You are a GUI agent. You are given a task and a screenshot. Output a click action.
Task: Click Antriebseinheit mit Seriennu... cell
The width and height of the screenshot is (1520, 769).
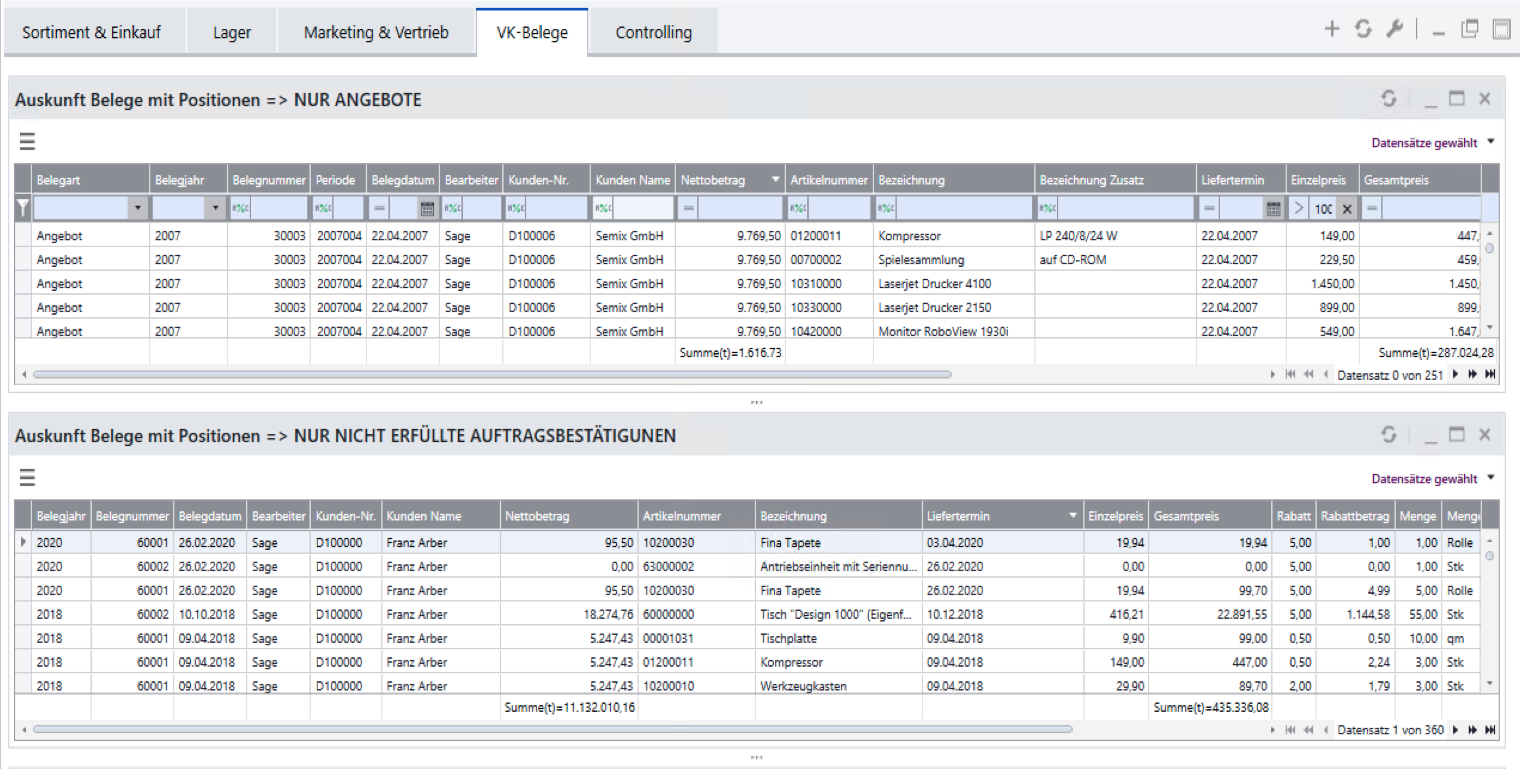pos(838,566)
